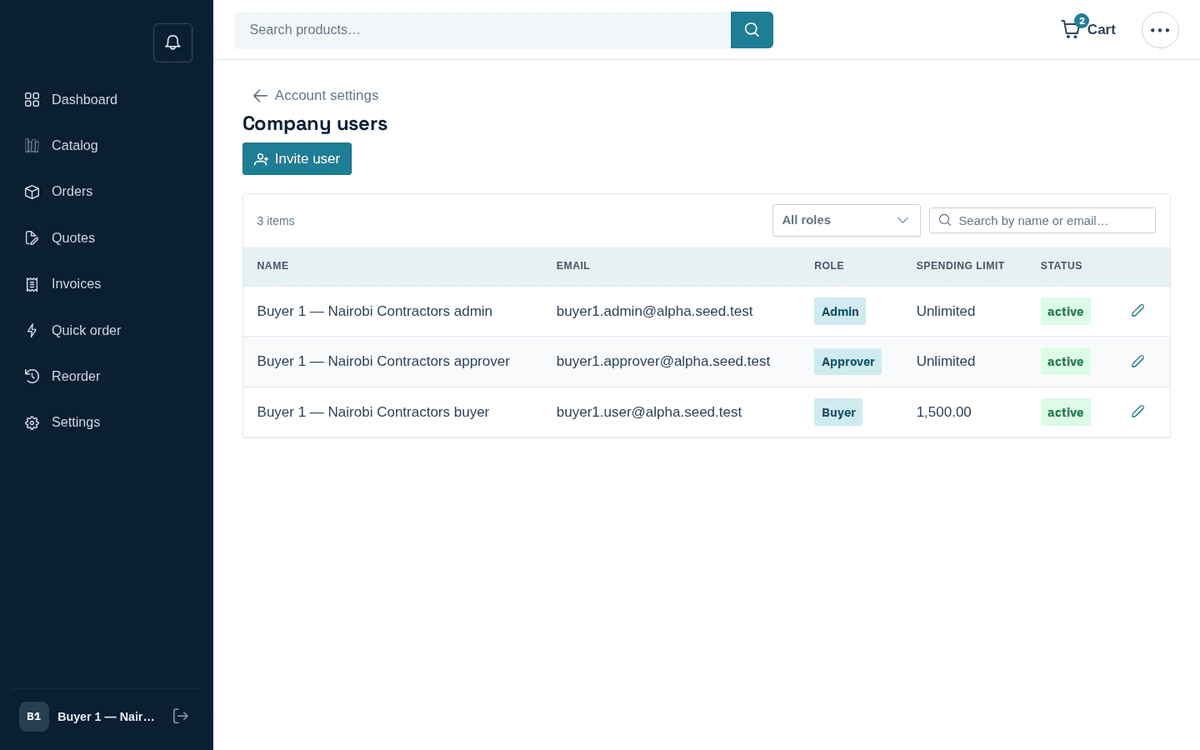Image resolution: width=1200 pixels, height=750 pixels.
Task: Click the Catalog sidebar icon
Action: 32,146
